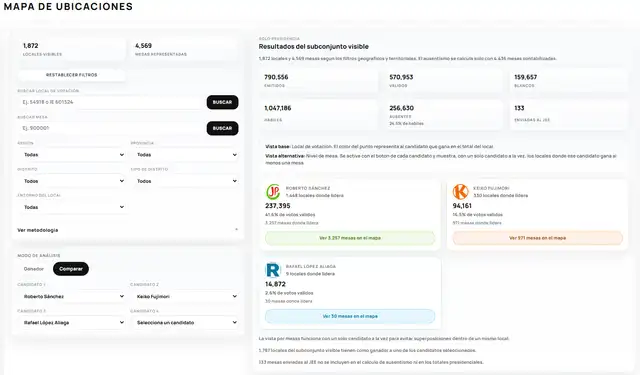Image resolution: width=640 pixels, height=375 pixels.
Task: Click 'Ver 3,257 mesas en el mapa'
Action: click(x=350, y=238)
